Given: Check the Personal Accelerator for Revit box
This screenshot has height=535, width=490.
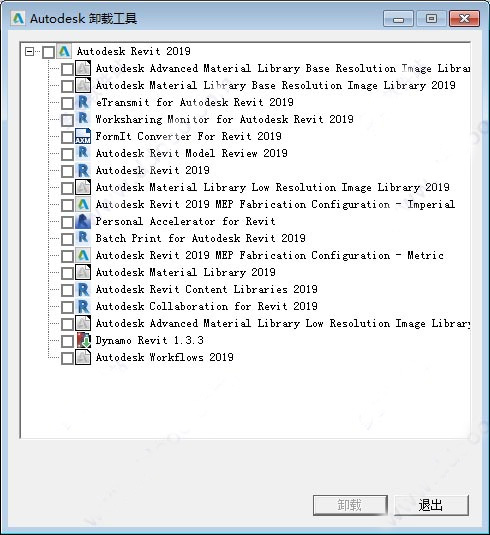Looking at the screenshot, I should tap(67, 222).
